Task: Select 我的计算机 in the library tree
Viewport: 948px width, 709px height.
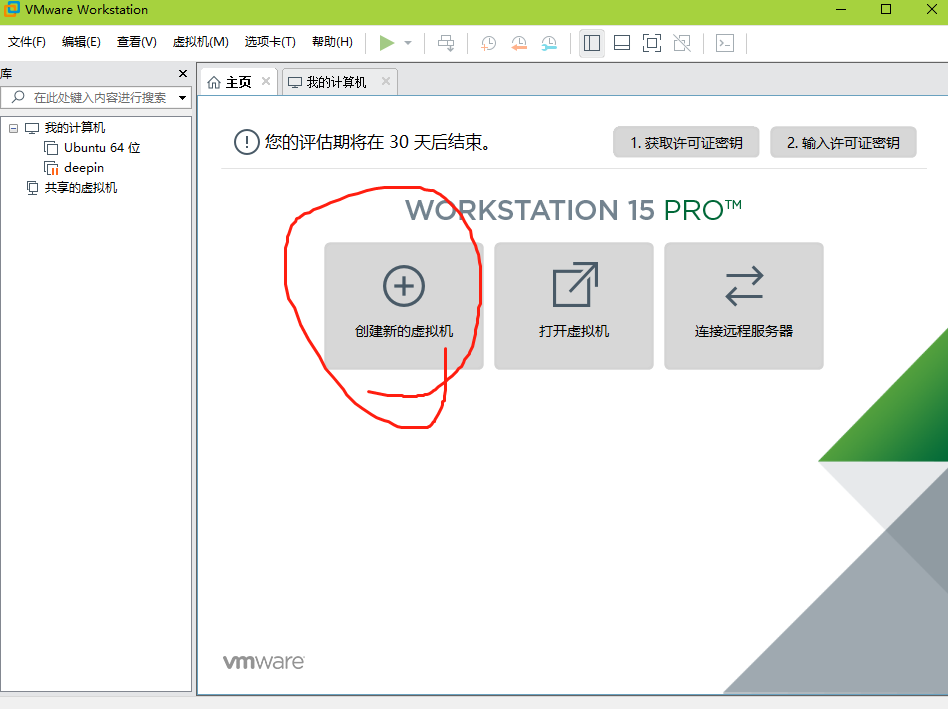Action: [74, 128]
